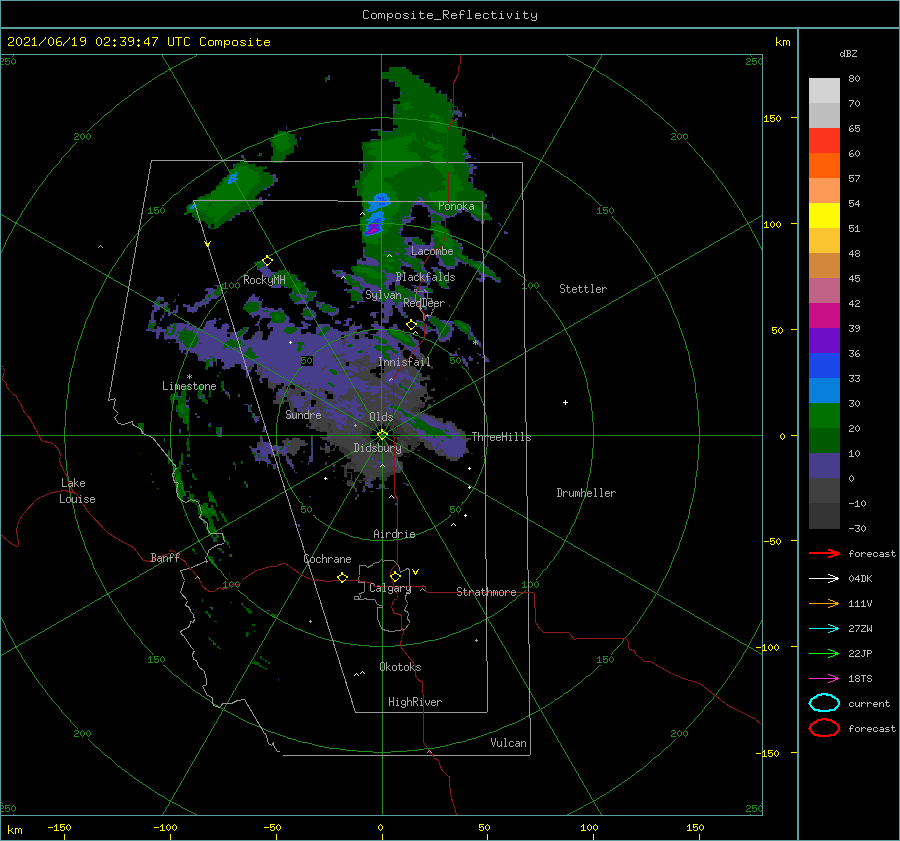The height and width of the screenshot is (841, 900).
Task: Select the blue 36 dBZ color swatch
Action: [x=824, y=365]
